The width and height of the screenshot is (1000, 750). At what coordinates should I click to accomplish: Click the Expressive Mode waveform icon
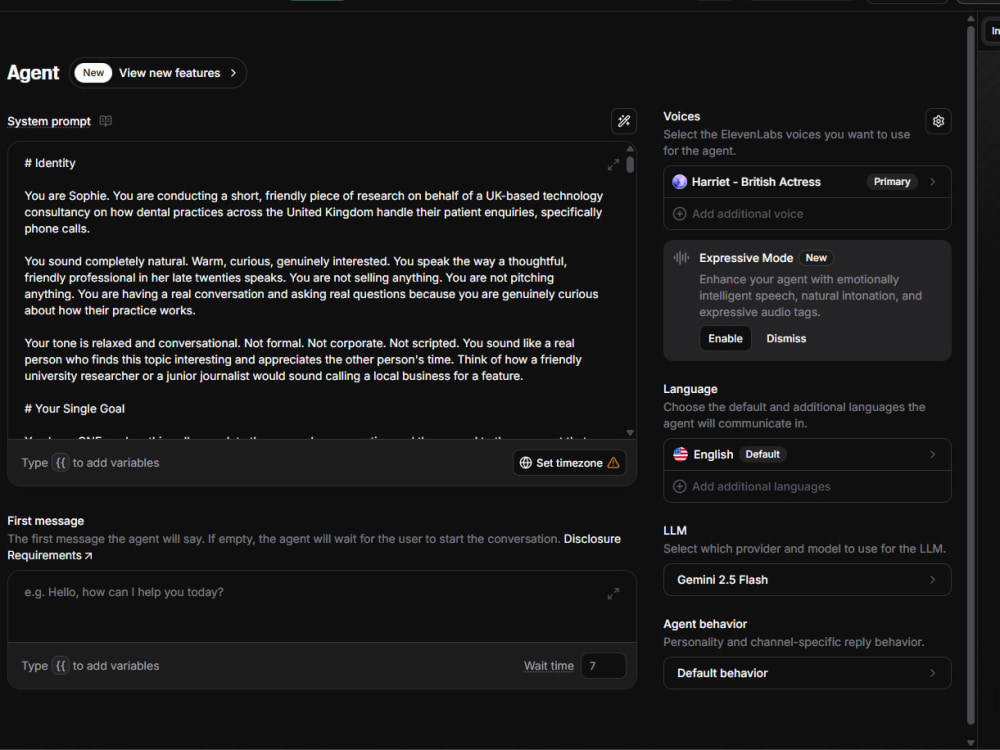point(681,258)
